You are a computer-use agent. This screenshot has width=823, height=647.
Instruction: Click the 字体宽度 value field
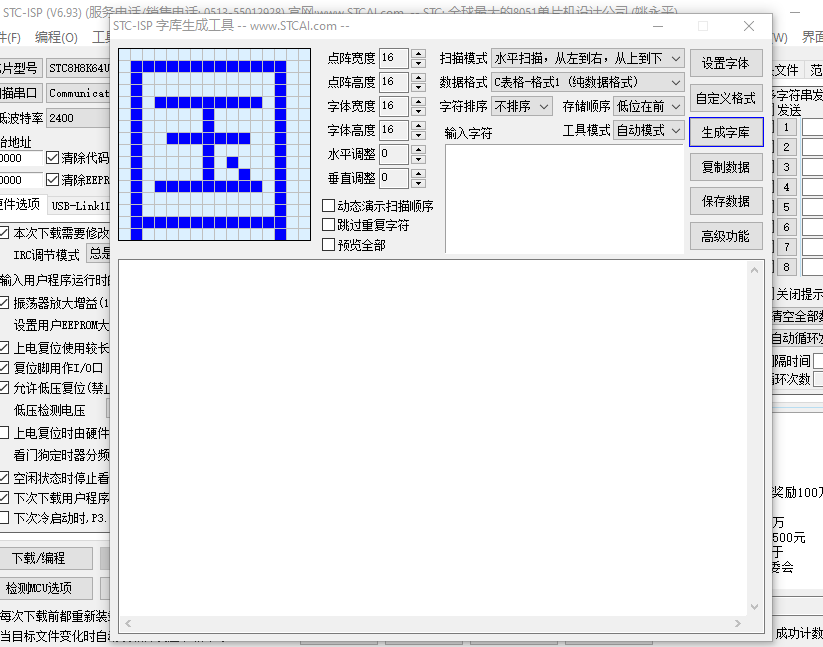tap(394, 106)
